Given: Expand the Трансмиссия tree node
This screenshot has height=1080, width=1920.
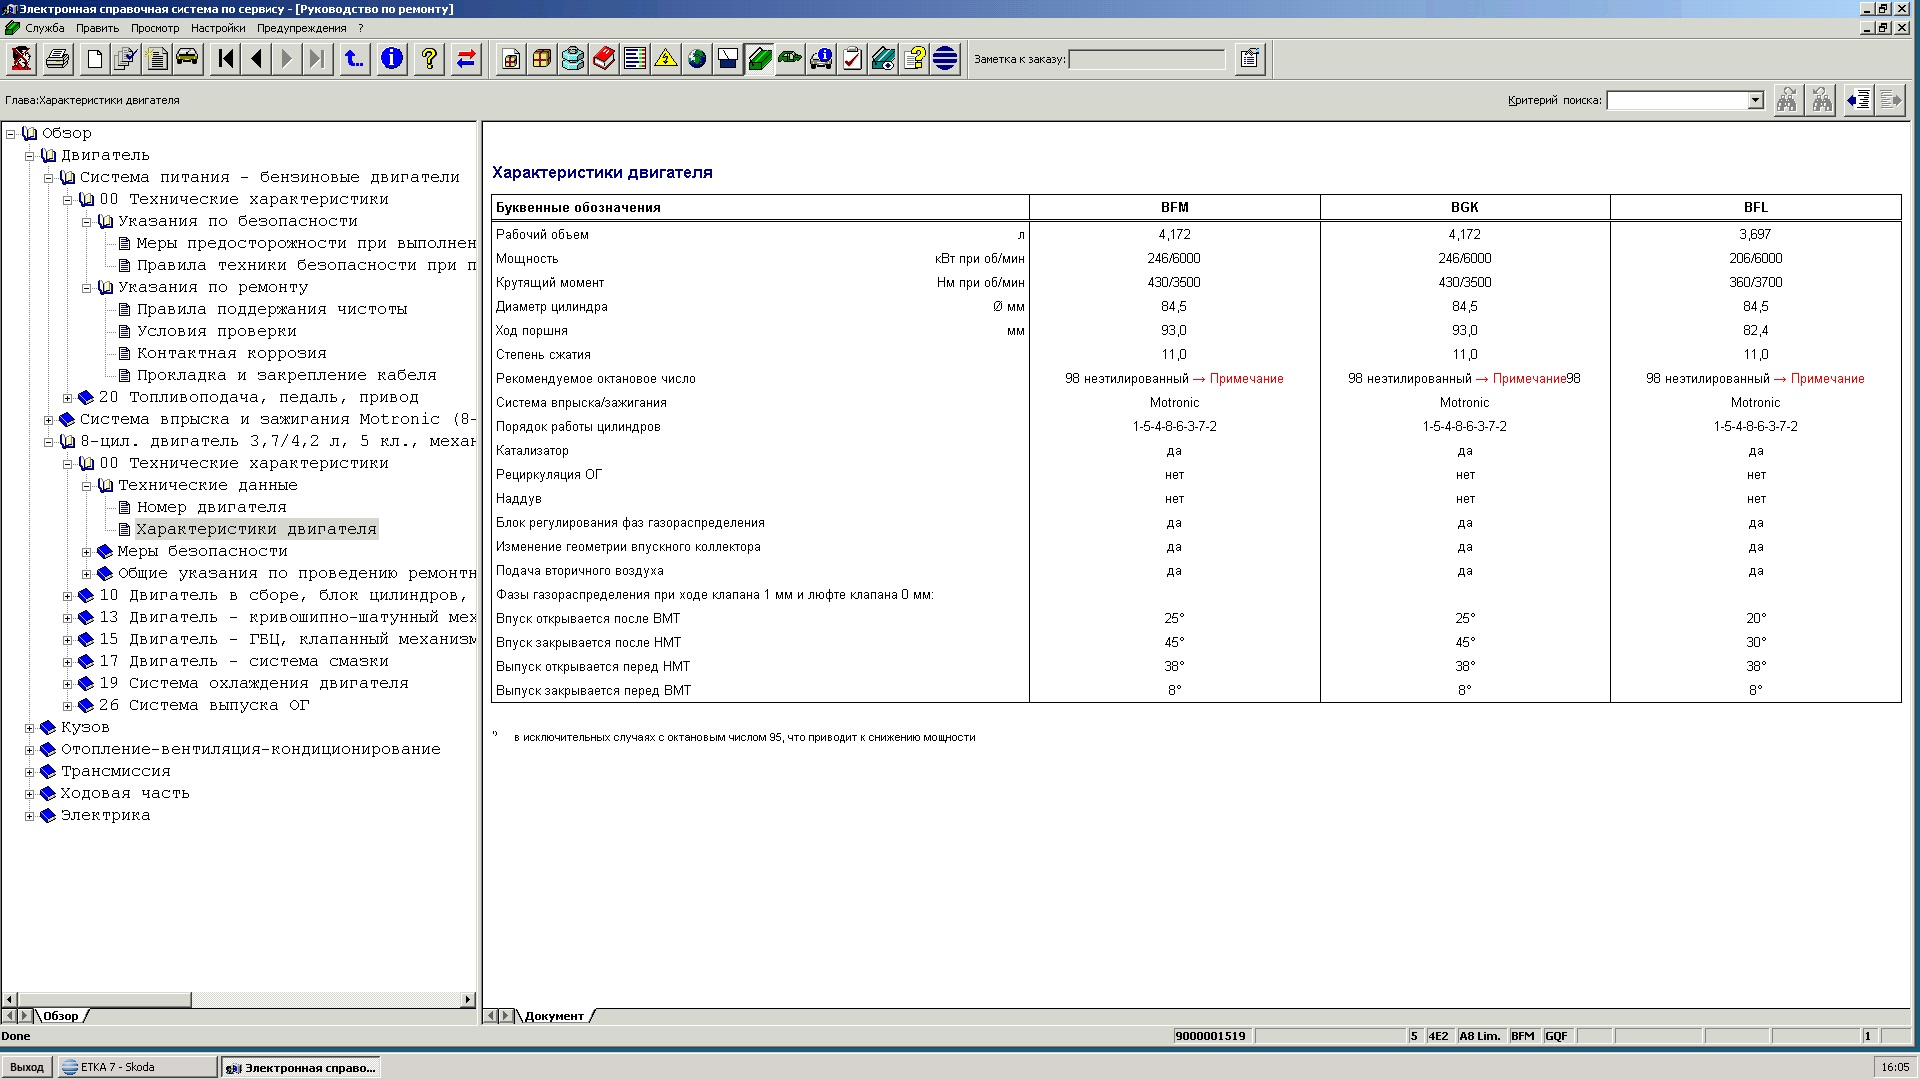Looking at the screenshot, I should point(29,772).
